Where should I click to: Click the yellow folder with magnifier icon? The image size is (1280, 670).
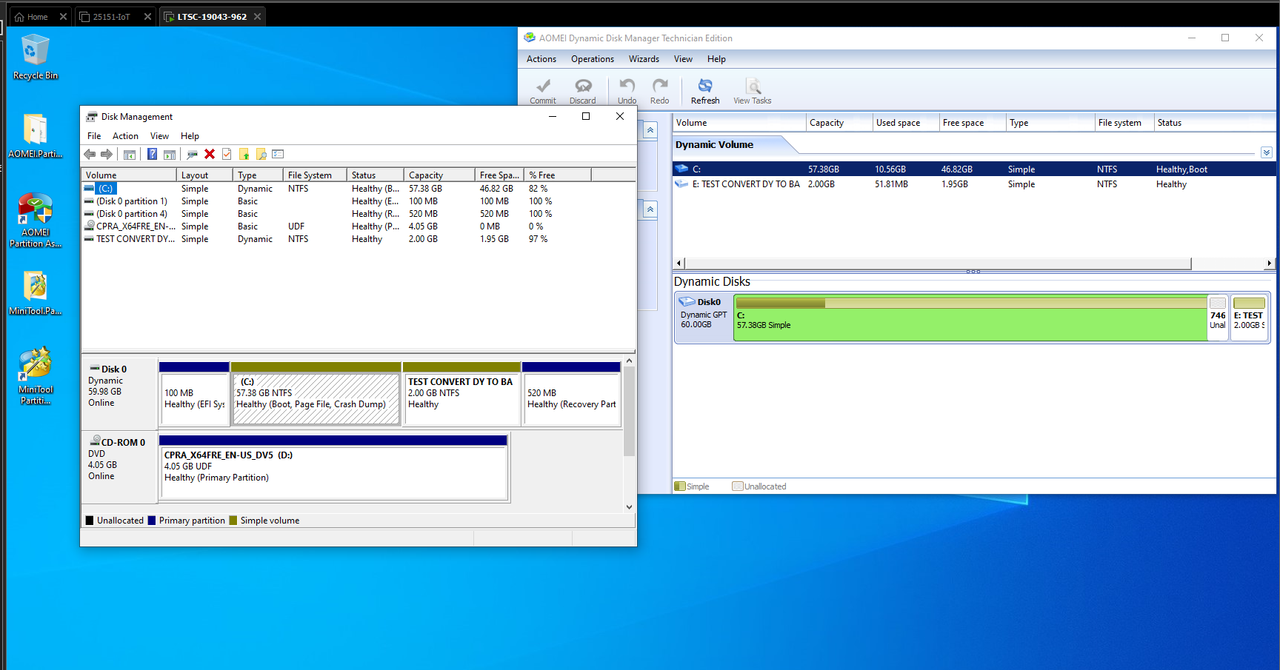[x=261, y=154]
